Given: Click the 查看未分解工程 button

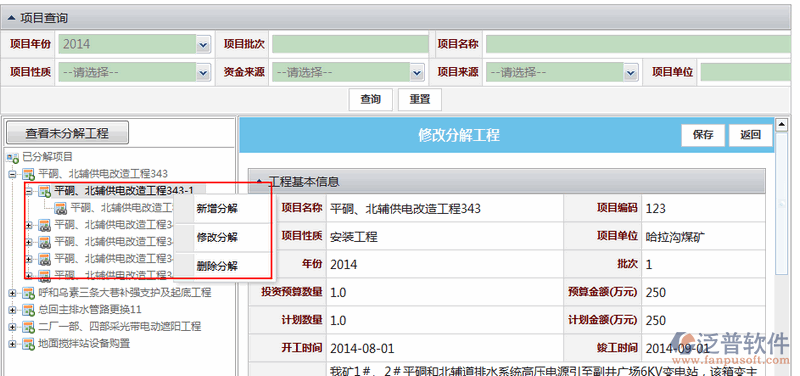Looking at the screenshot, I should click(x=67, y=133).
